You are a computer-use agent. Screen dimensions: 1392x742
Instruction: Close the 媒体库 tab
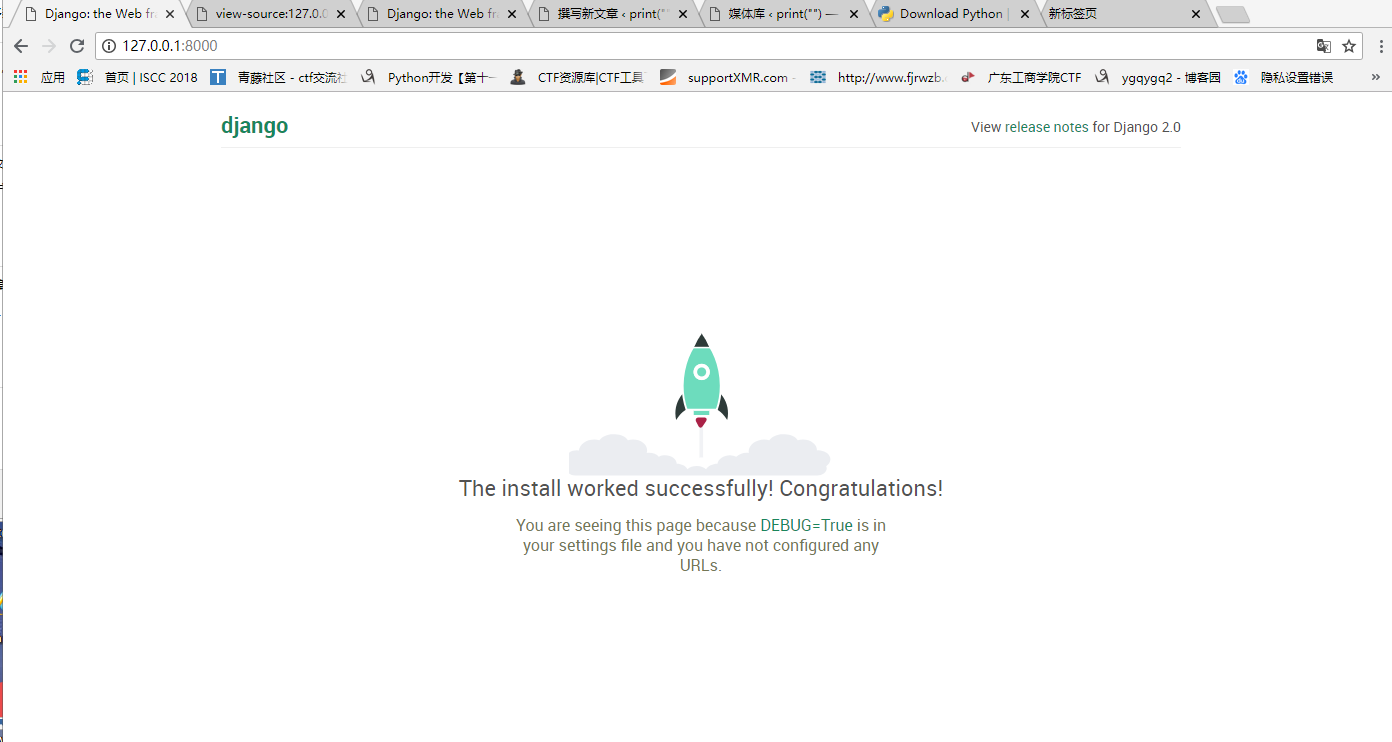coord(854,14)
